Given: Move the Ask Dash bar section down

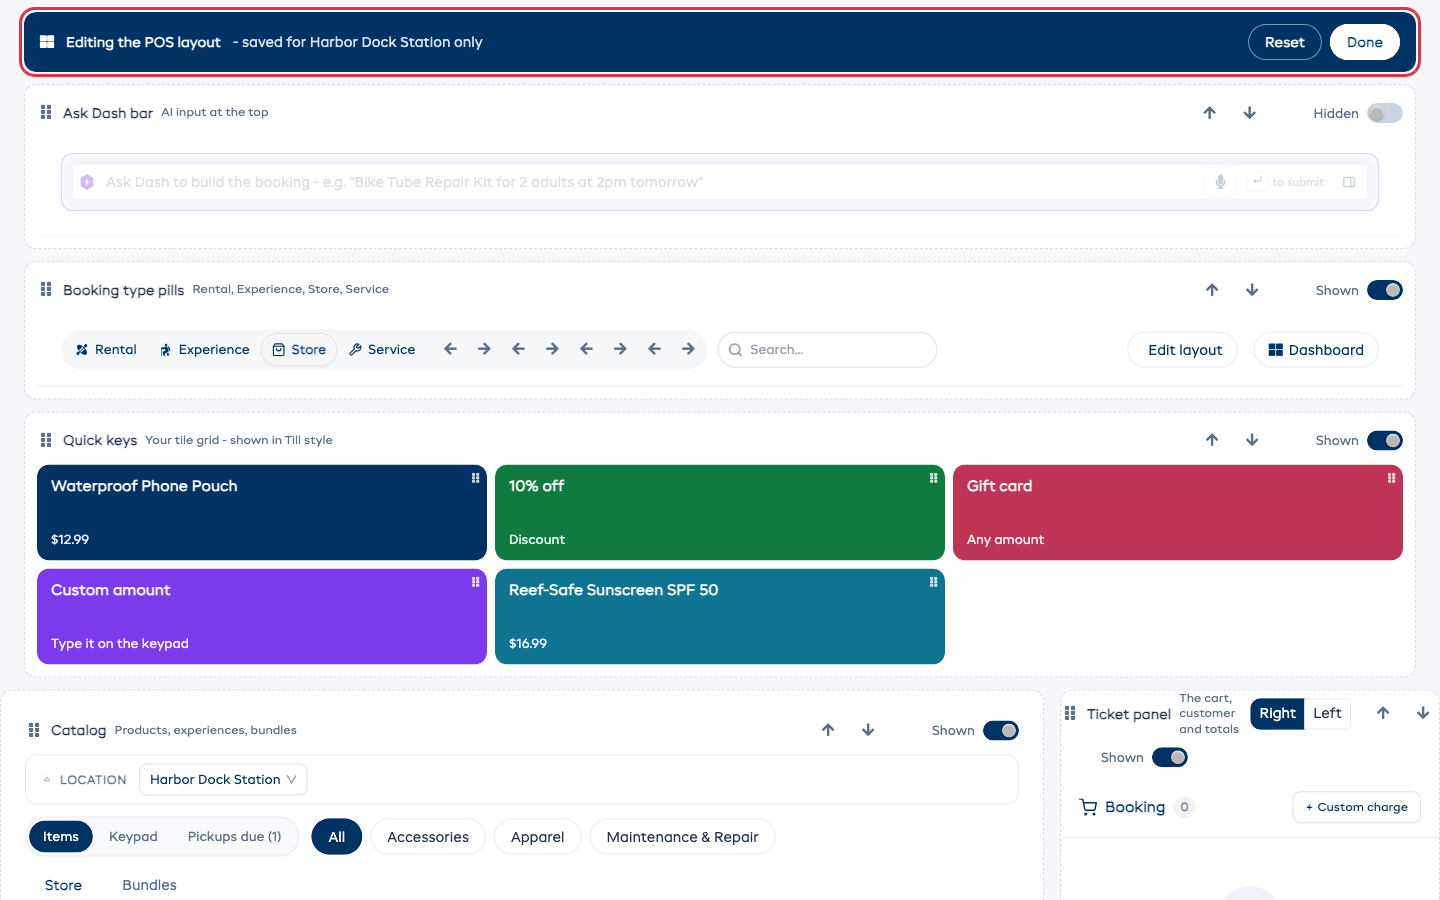Looking at the screenshot, I should (x=1250, y=113).
